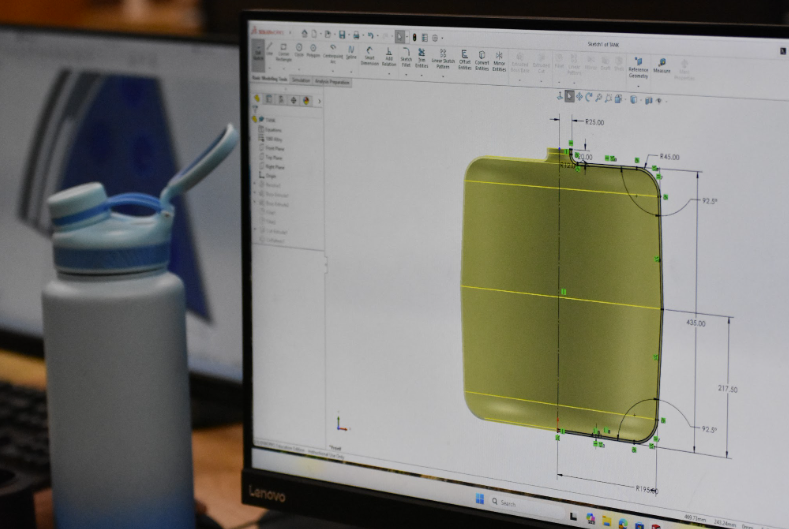Click the Offset Entities tool
Image resolution: width=789 pixels, height=529 pixels.
464,60
